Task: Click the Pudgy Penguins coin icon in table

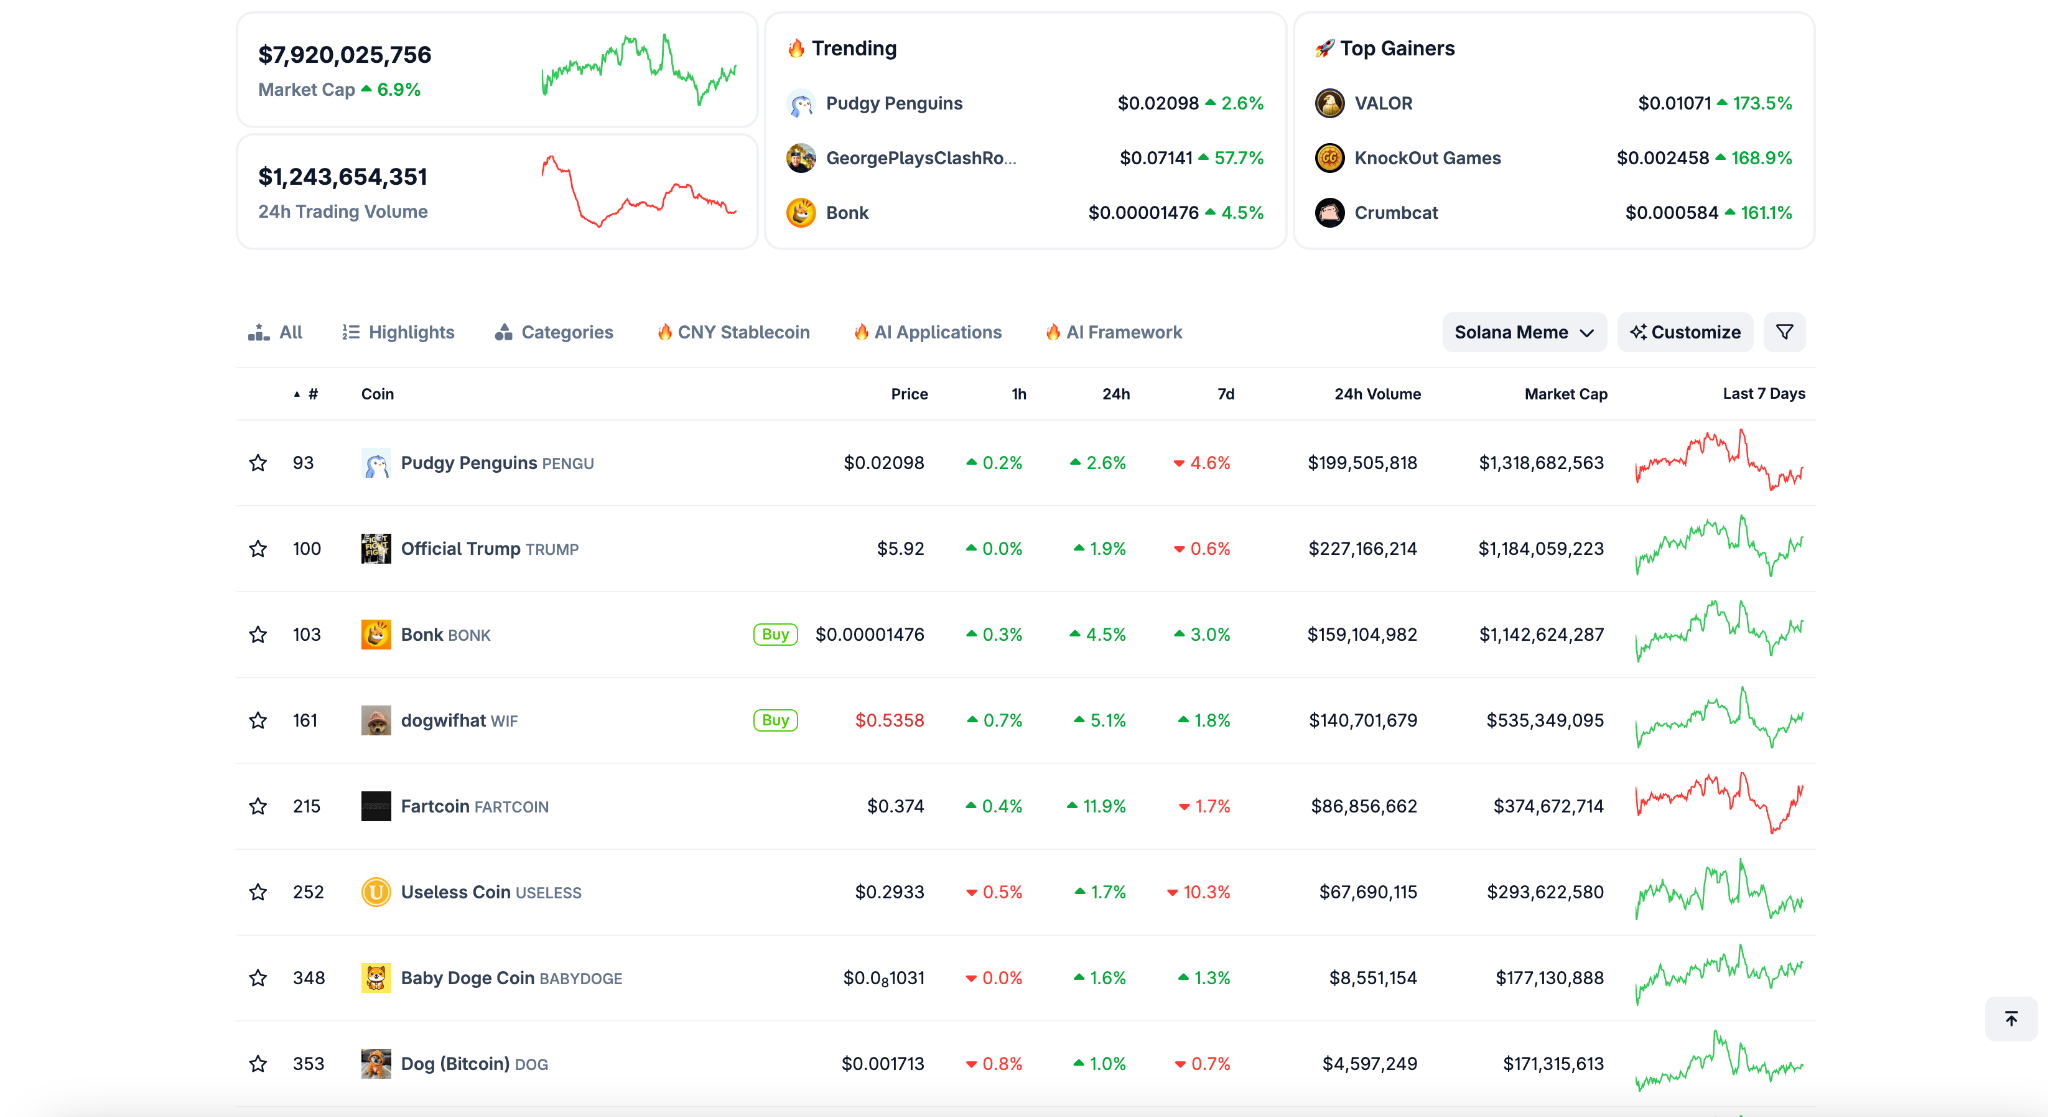Action: (376, 463)
